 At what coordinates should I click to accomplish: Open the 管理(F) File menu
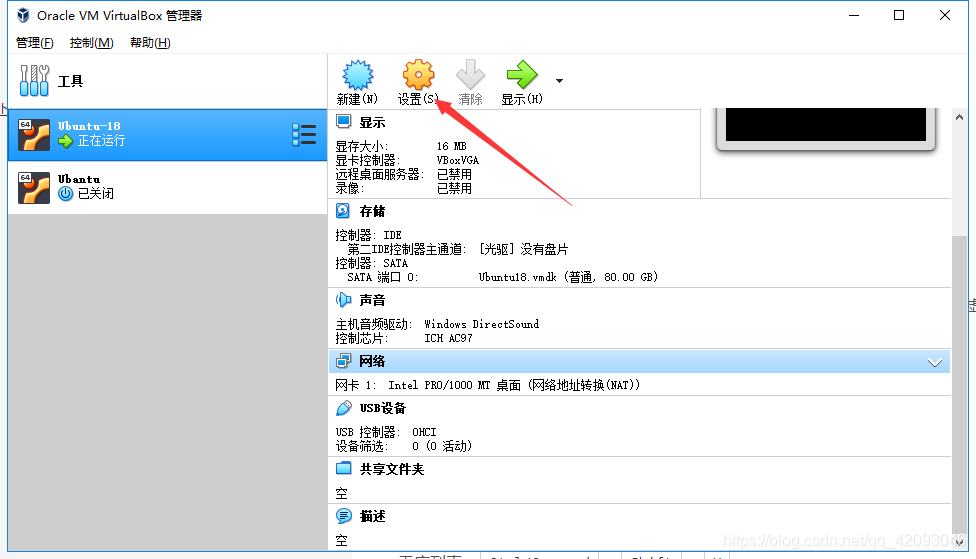34,42
